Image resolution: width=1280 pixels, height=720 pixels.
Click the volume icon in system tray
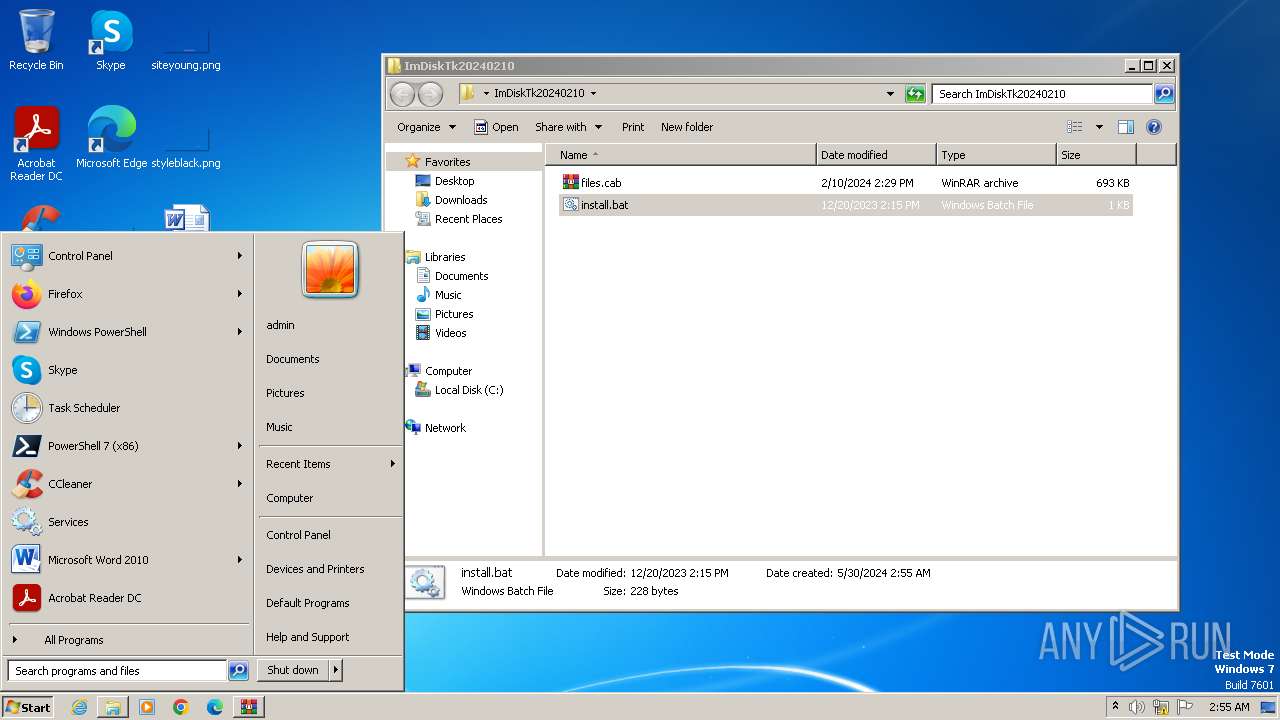[x=1137, y=707]
